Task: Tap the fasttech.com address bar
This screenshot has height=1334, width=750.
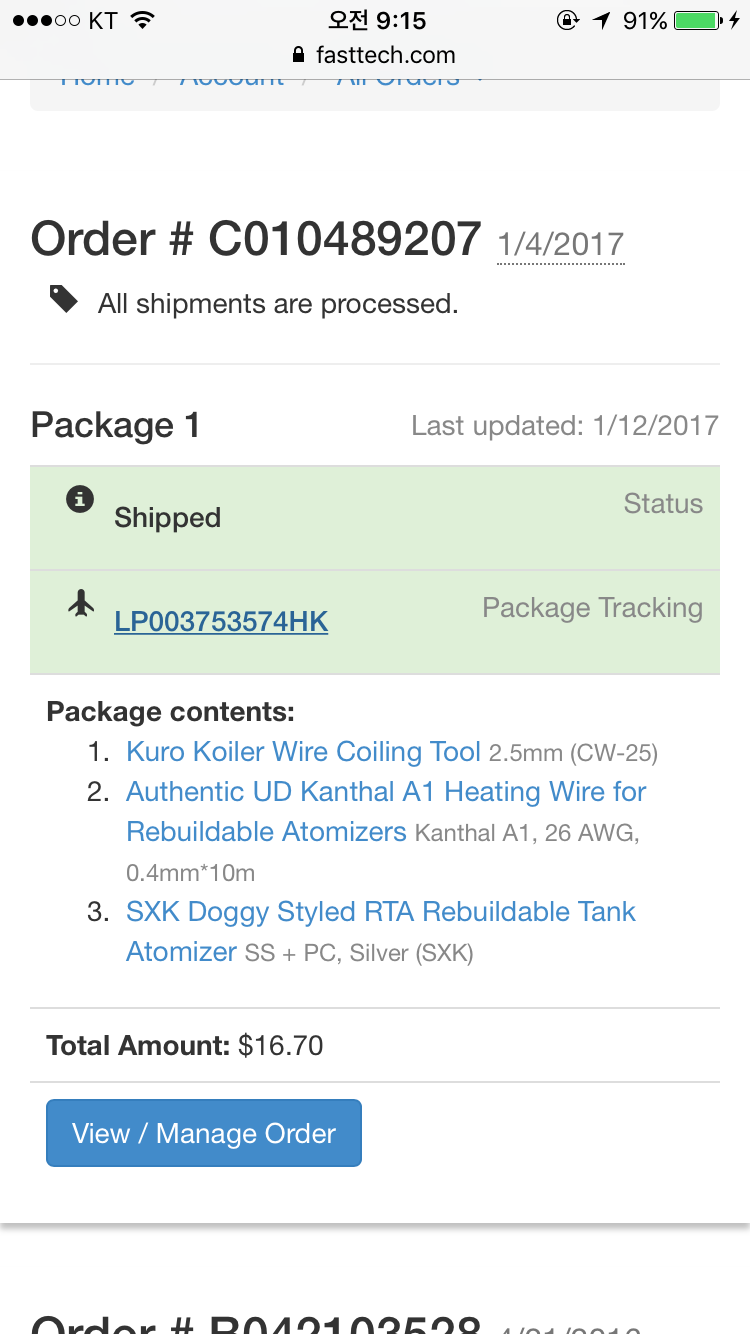Action: [x=385, y=56]
